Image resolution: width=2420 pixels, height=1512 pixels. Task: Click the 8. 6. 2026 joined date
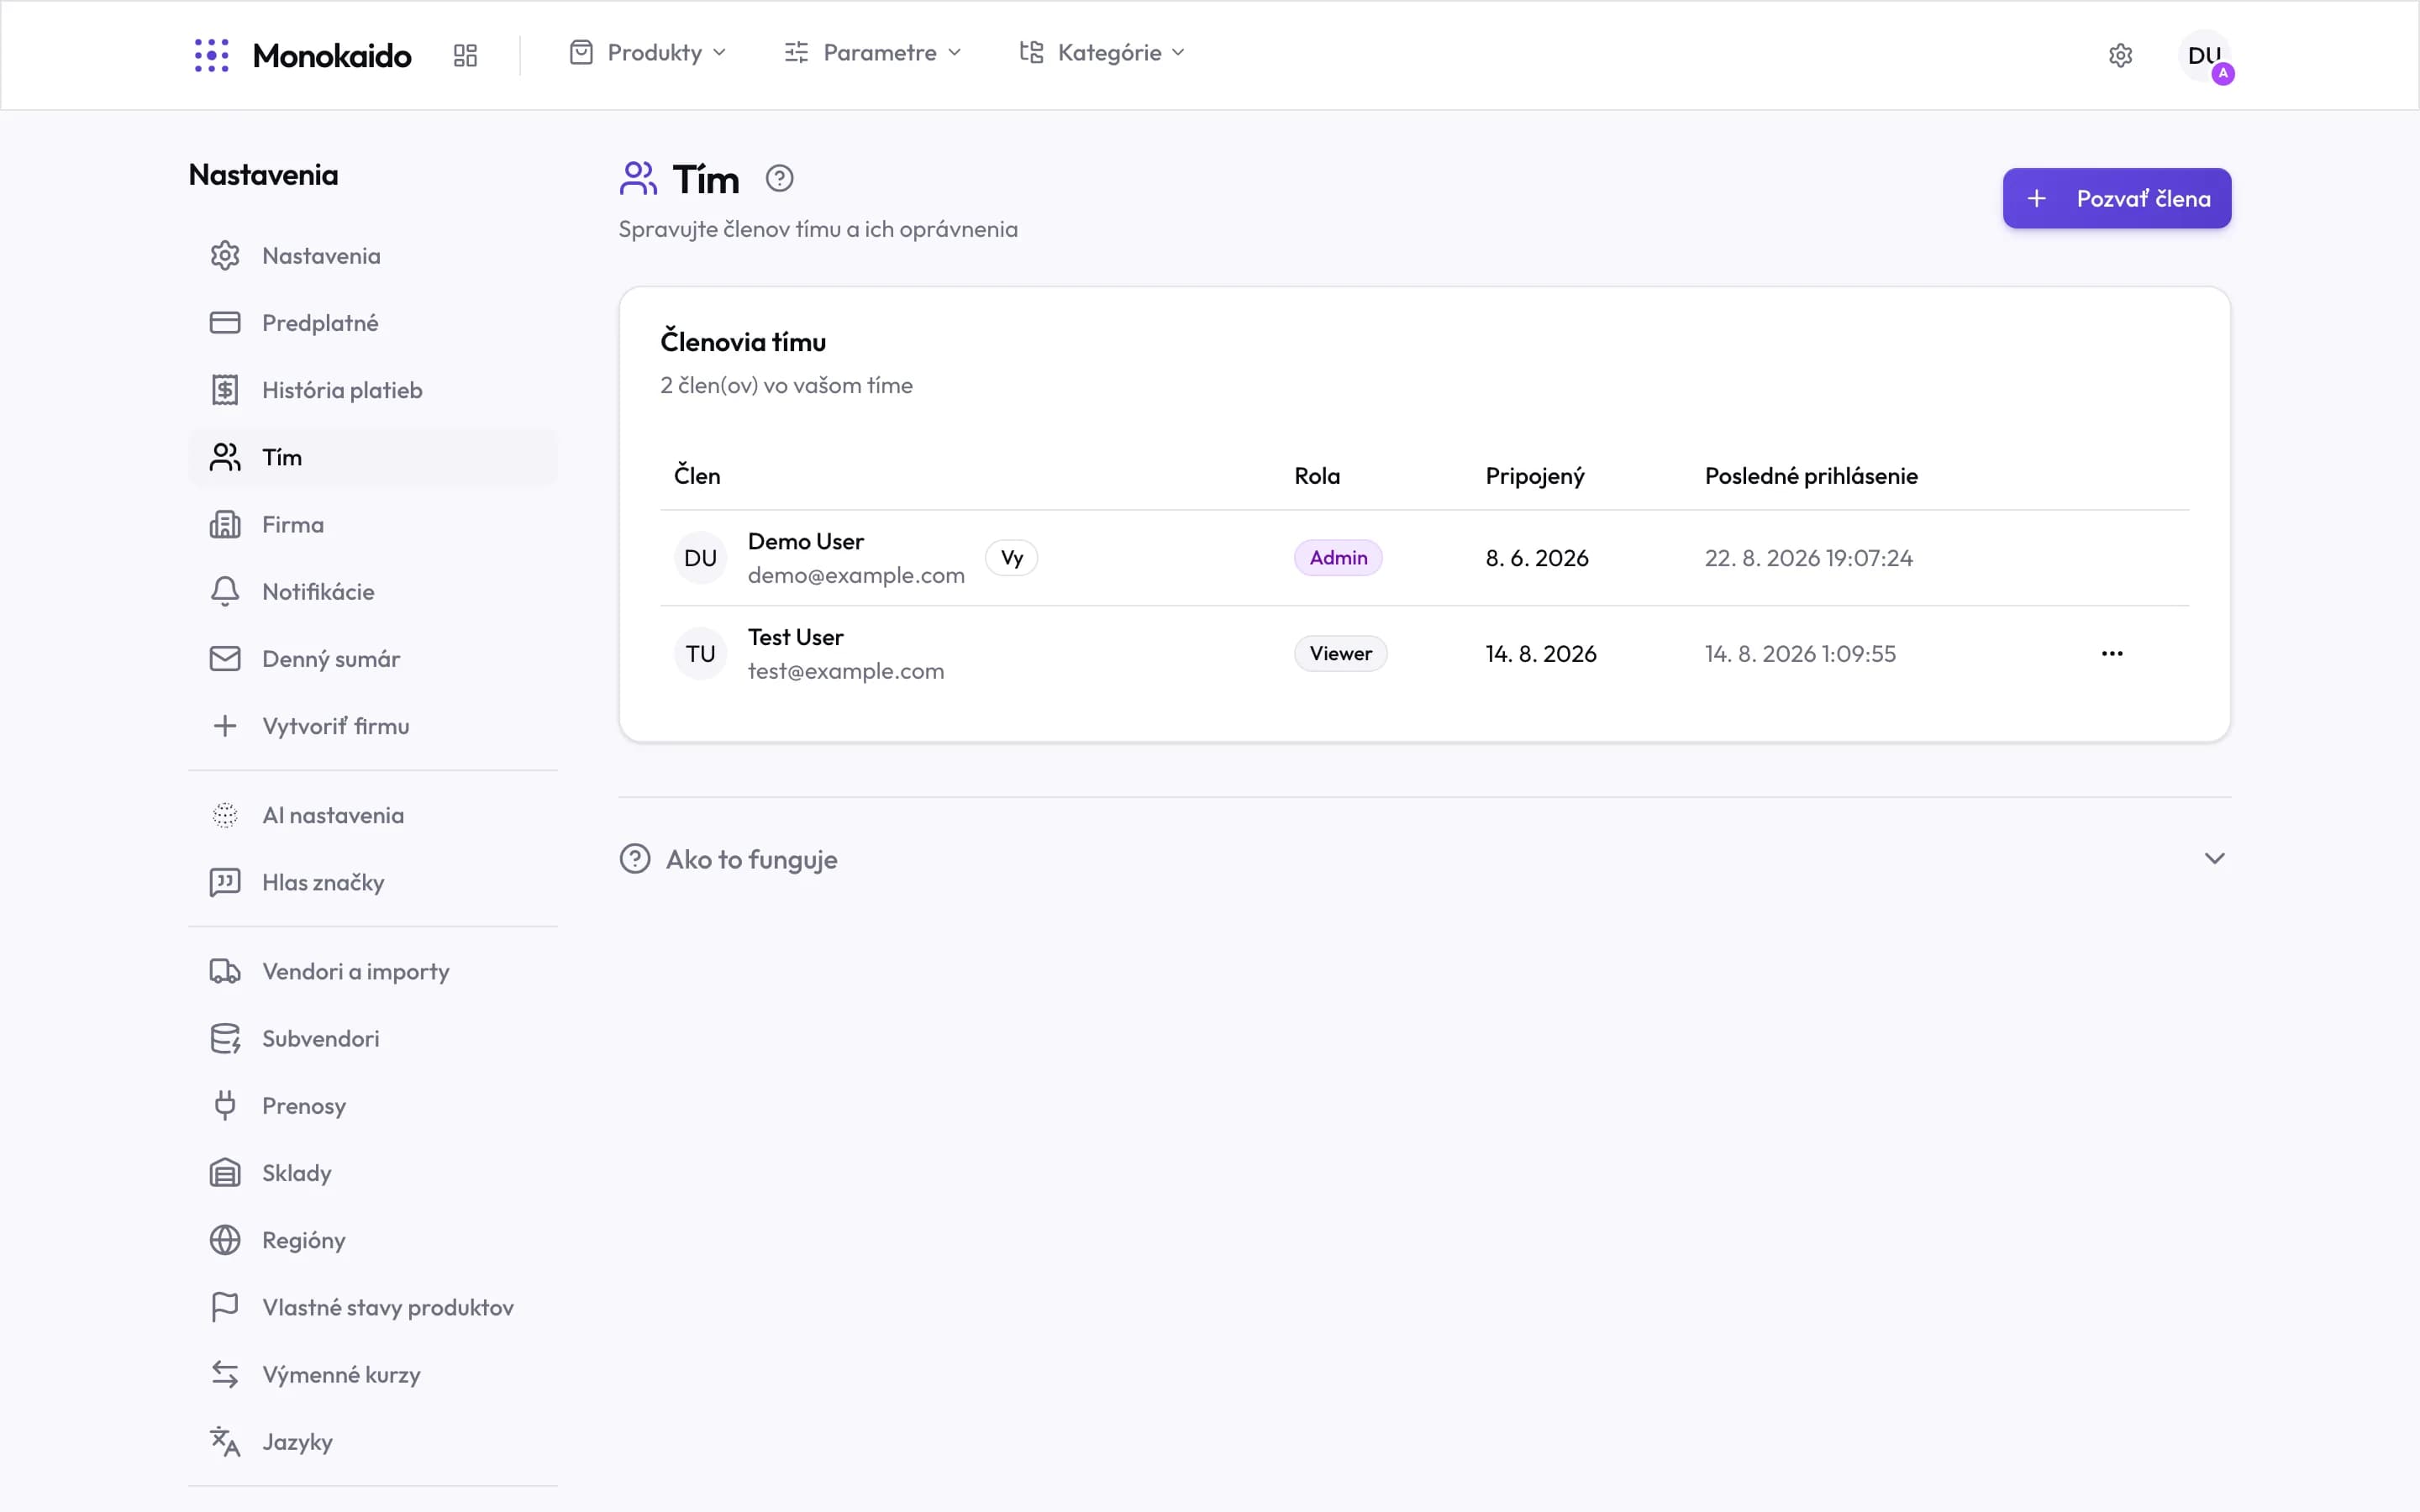1537,558
